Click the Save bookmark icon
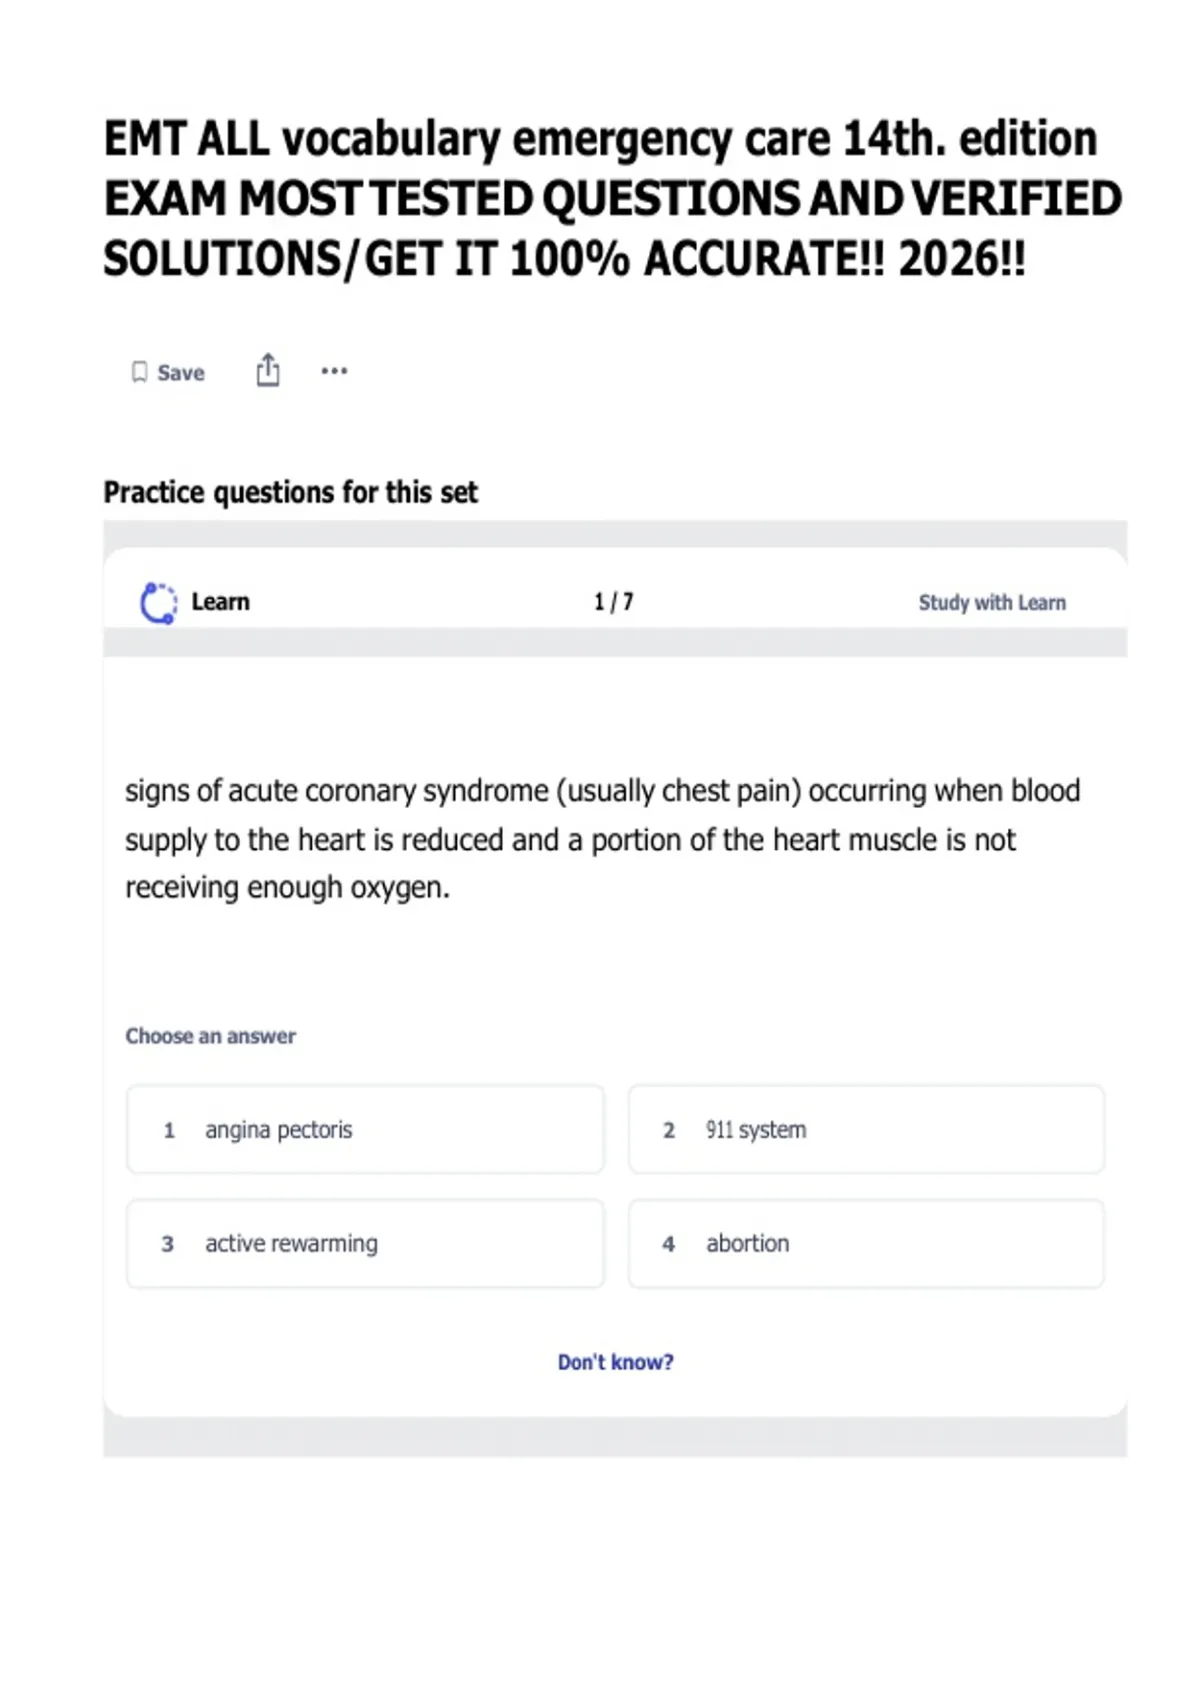The height and width of the screenshot is (1700, 1200). pyautogui.click(x=139, y=372)
